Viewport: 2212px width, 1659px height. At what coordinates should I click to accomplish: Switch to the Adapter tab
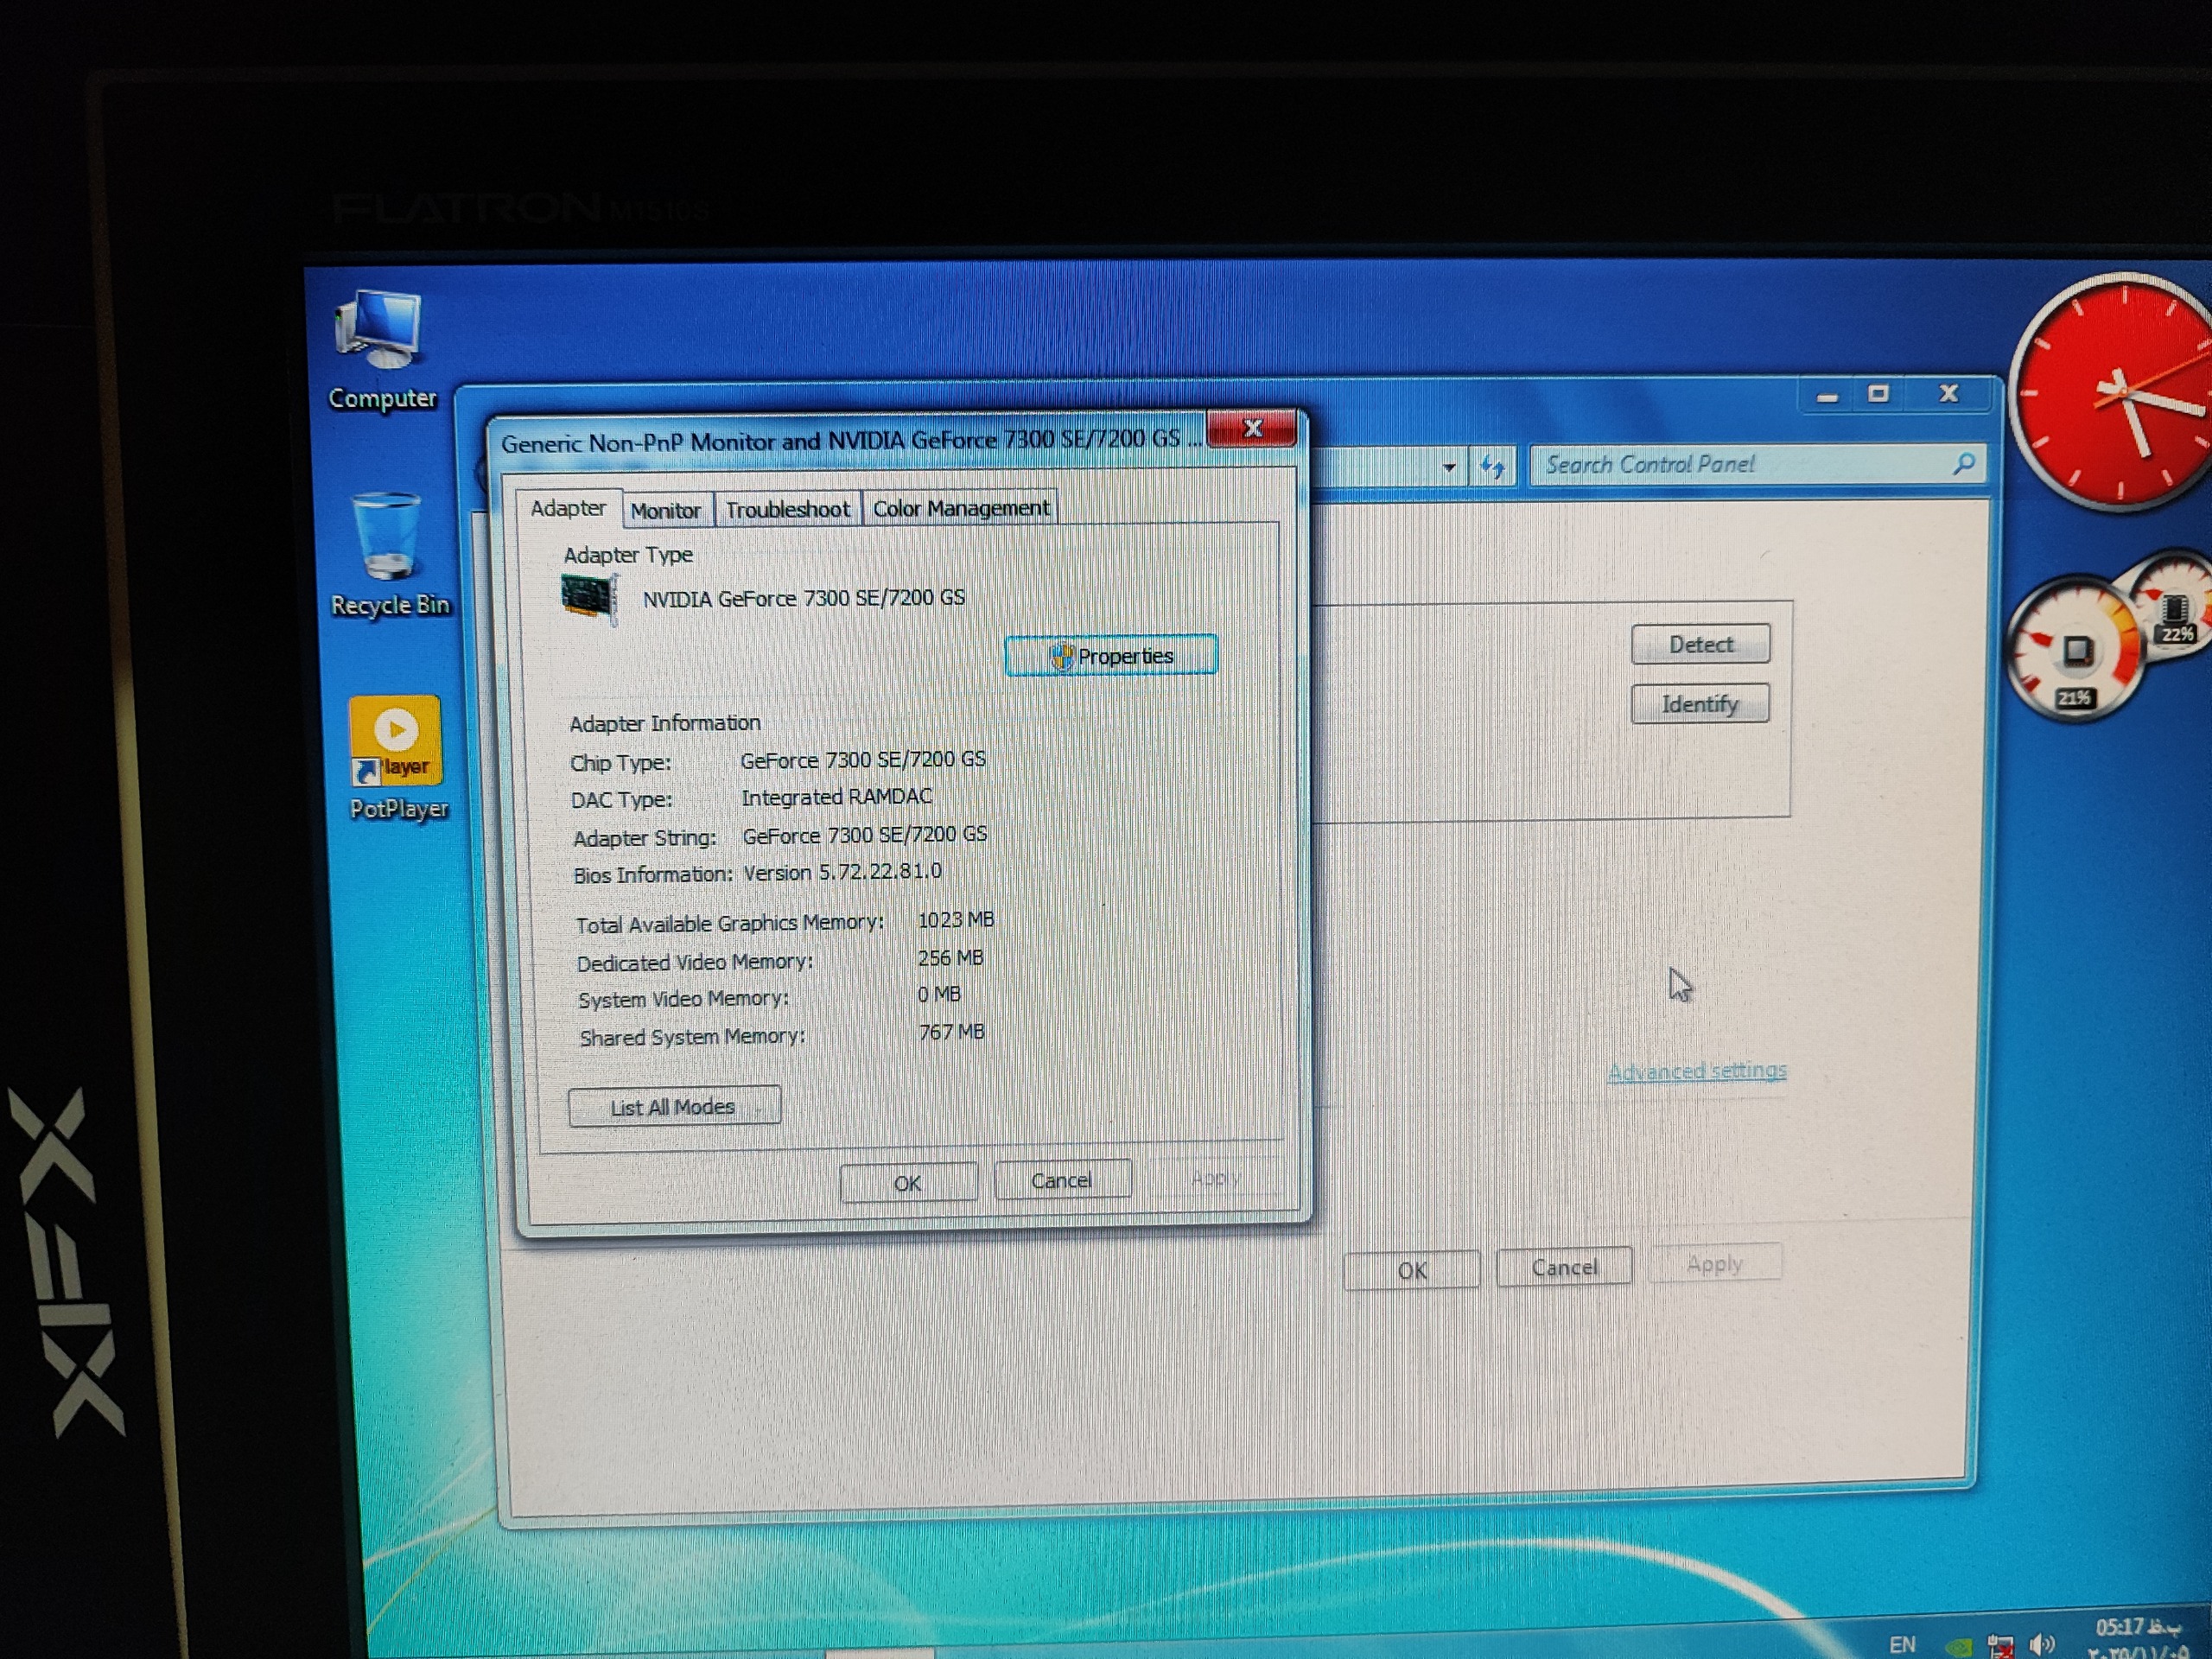568,508
